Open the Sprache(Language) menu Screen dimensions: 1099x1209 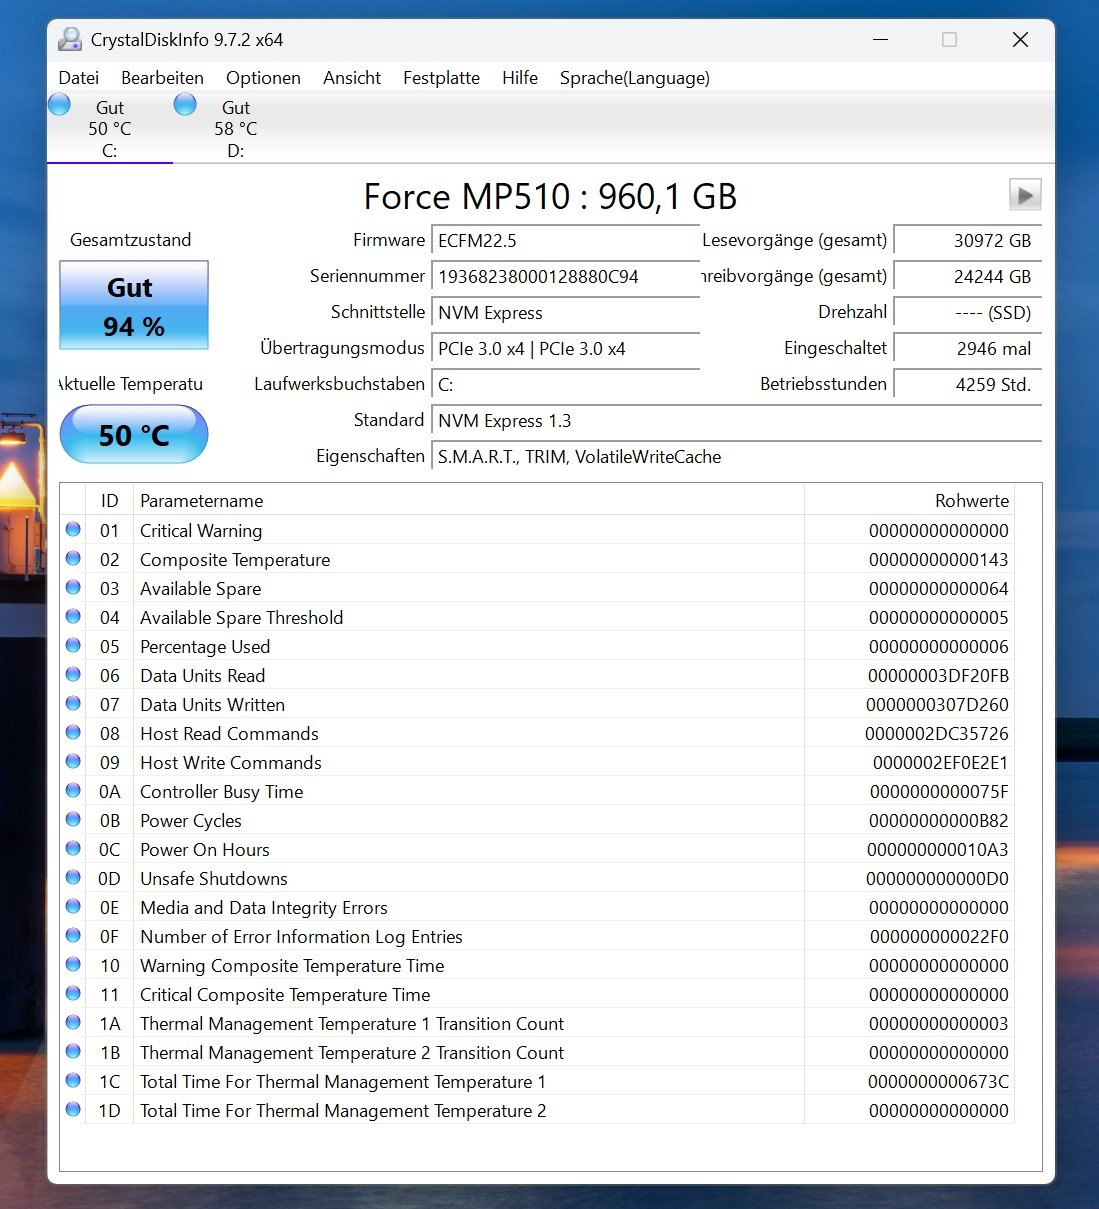pyautogui.click(x=635, y=78)
